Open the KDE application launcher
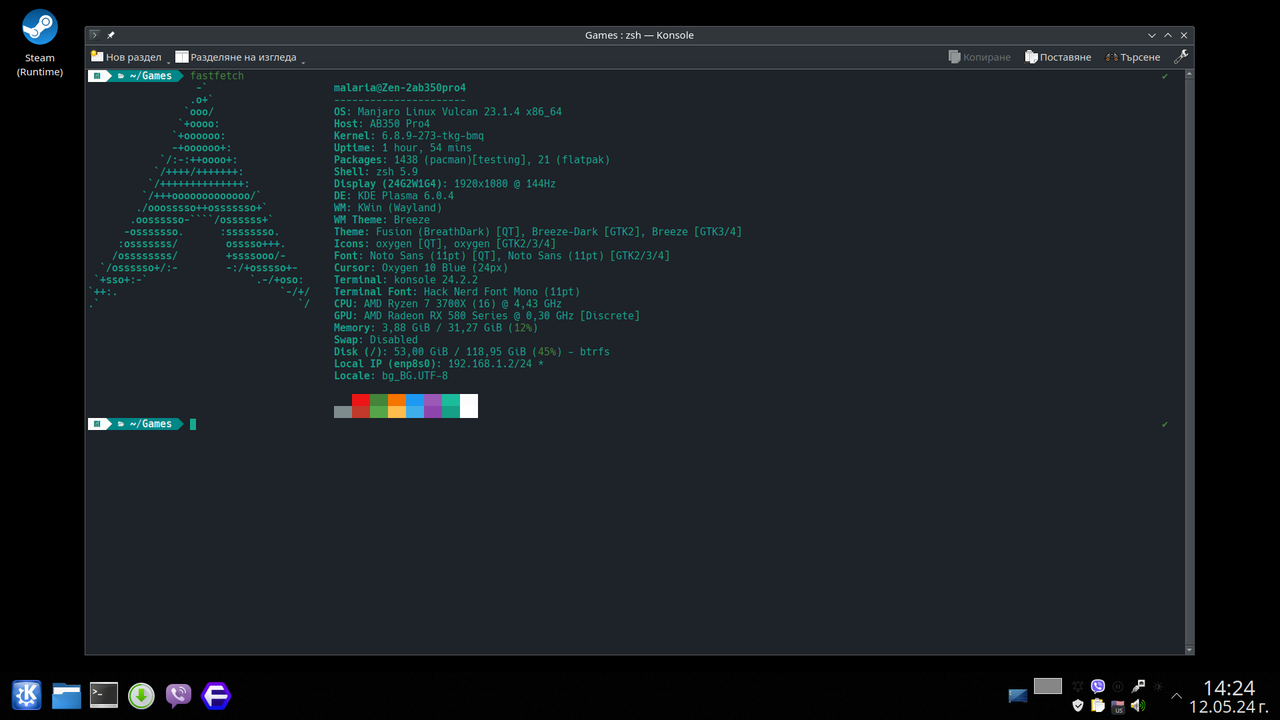1280x720 pixels. 27,695
